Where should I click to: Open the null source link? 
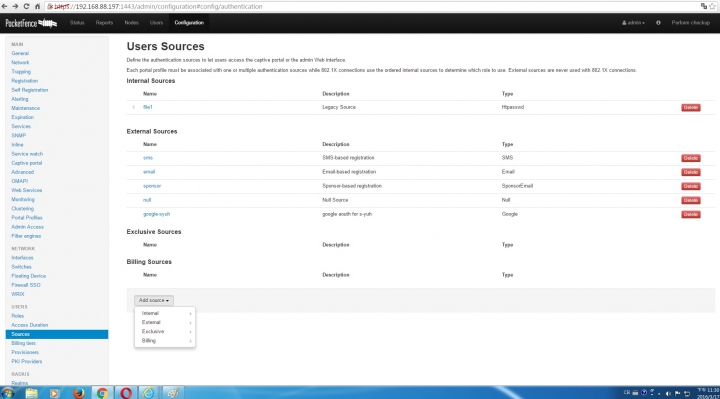147,200
